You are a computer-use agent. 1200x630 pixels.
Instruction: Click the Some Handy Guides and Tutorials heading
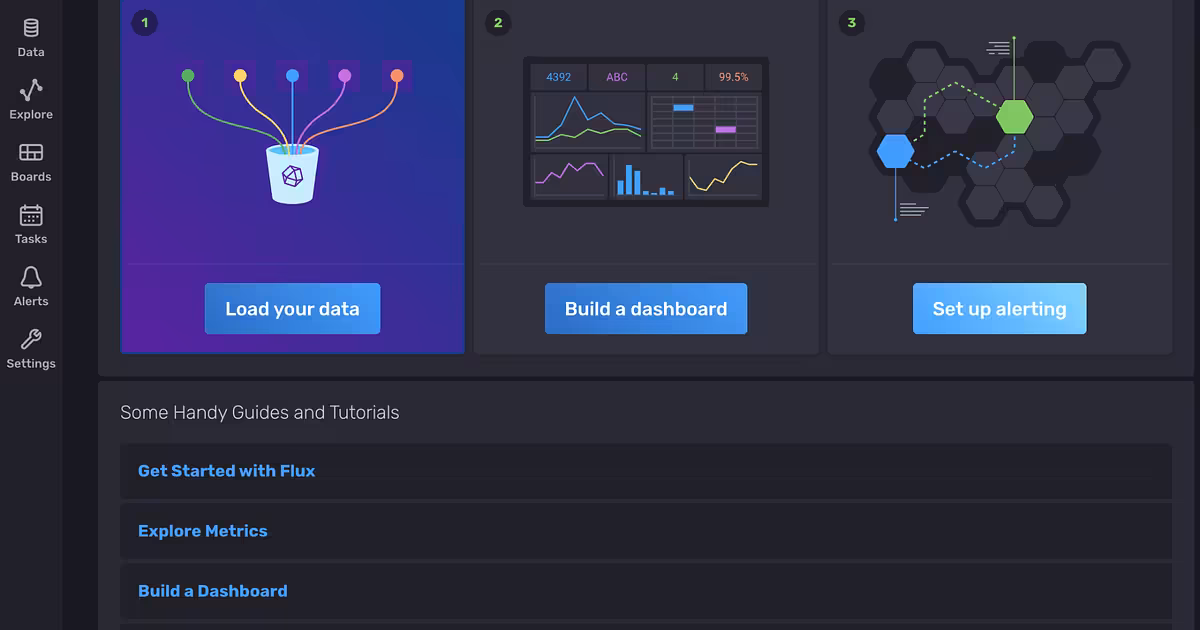260,412
